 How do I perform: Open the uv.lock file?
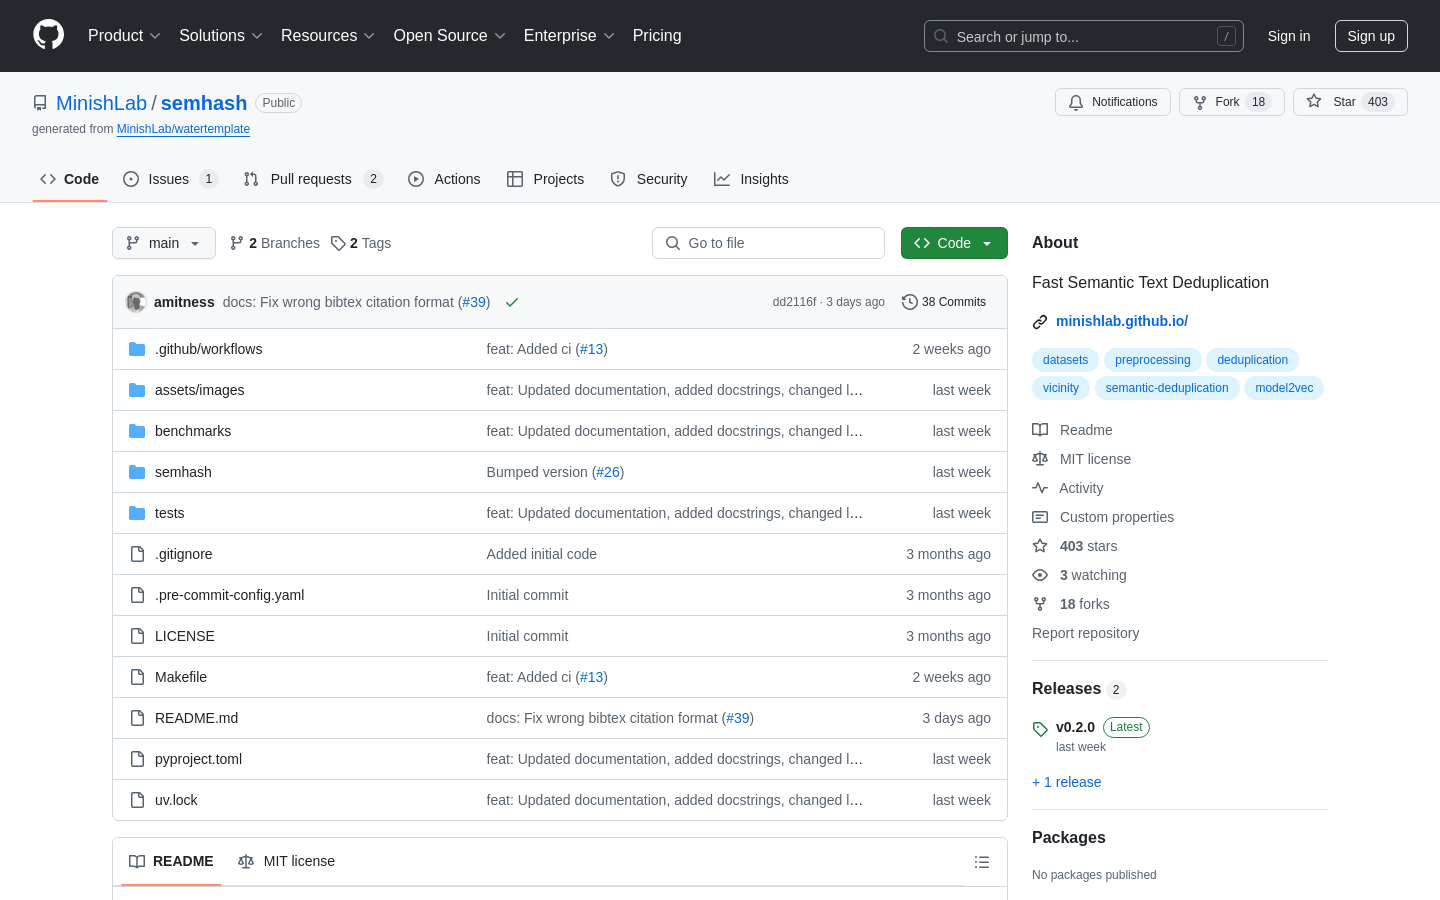[x=176, y=800]
